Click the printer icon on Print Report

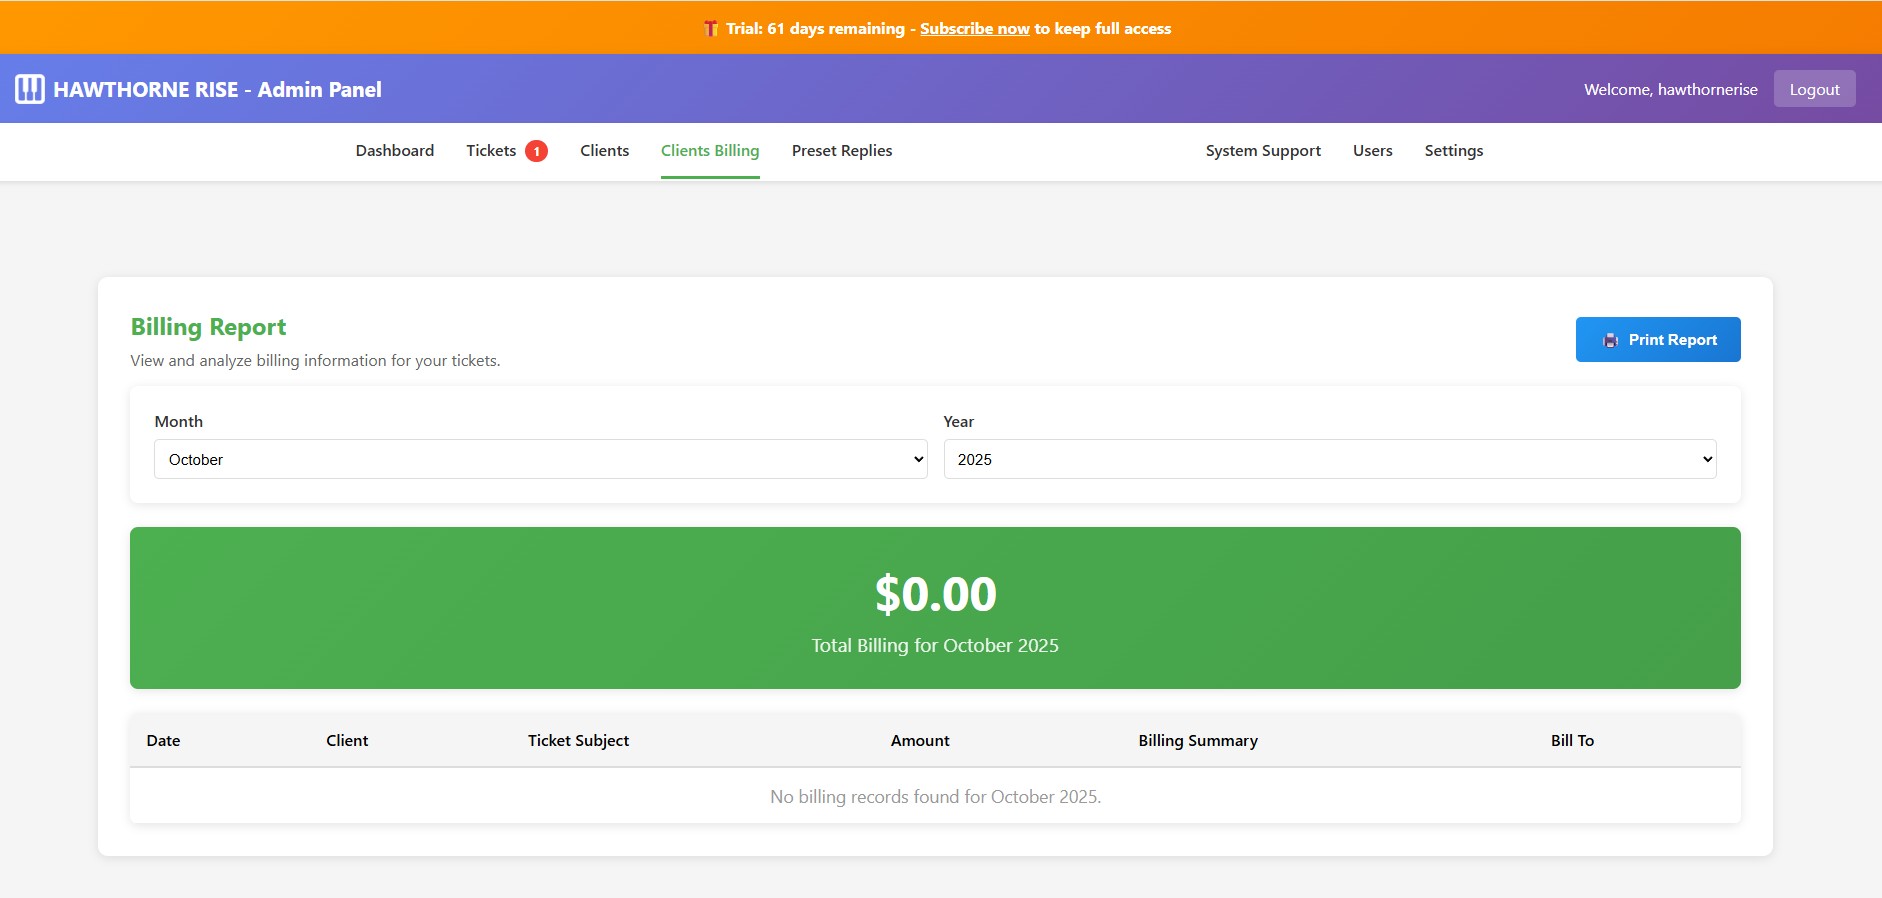coord(1610,340)
